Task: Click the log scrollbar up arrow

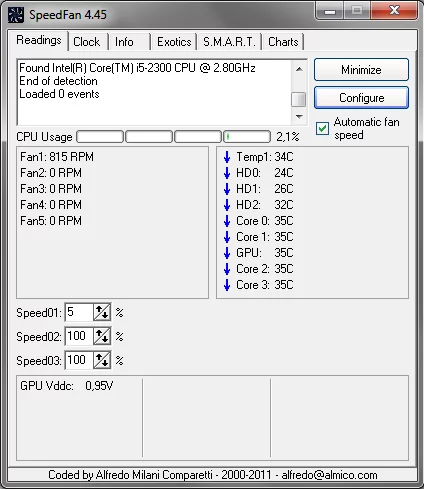Action: [299, 69]
